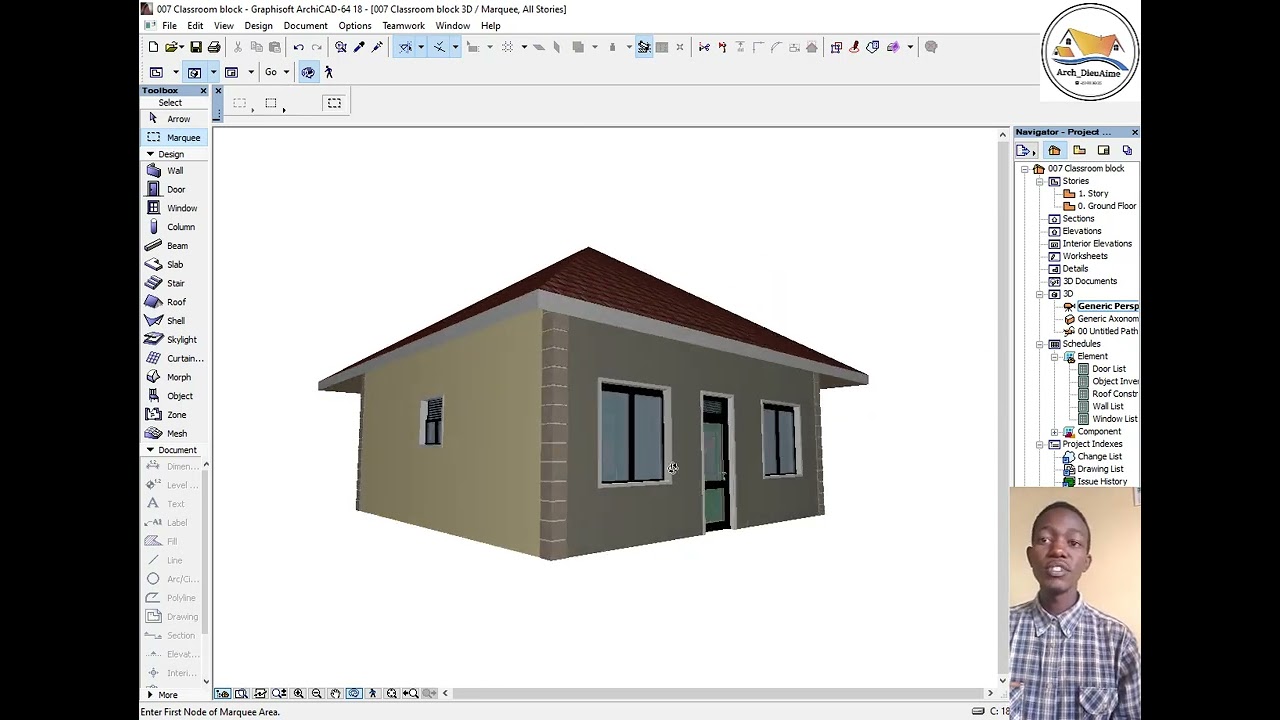Screen dimensions: 1280x720
Task: Open the Design menu
Action: 258,26
